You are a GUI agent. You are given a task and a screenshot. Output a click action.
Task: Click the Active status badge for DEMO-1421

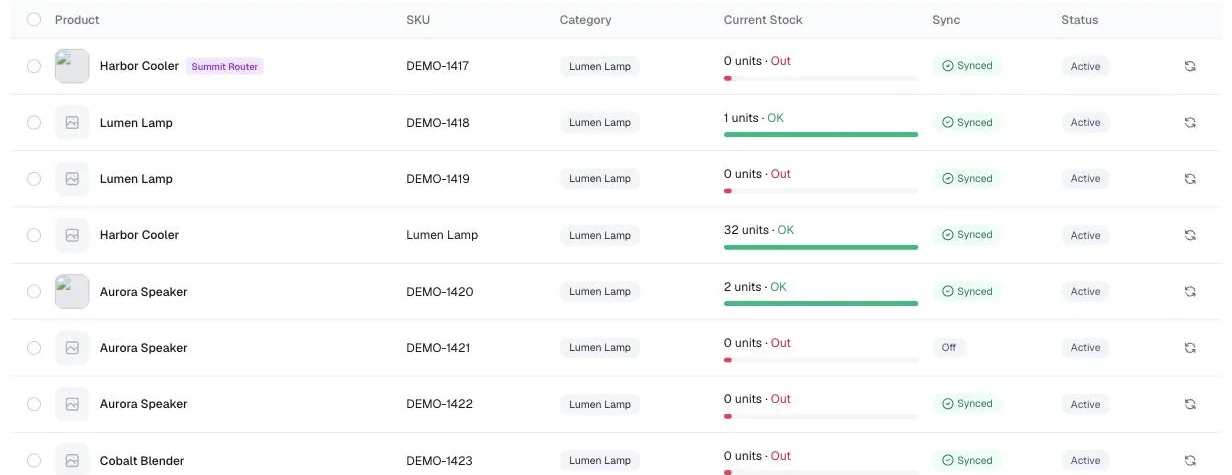click(x=1085, y=347)
